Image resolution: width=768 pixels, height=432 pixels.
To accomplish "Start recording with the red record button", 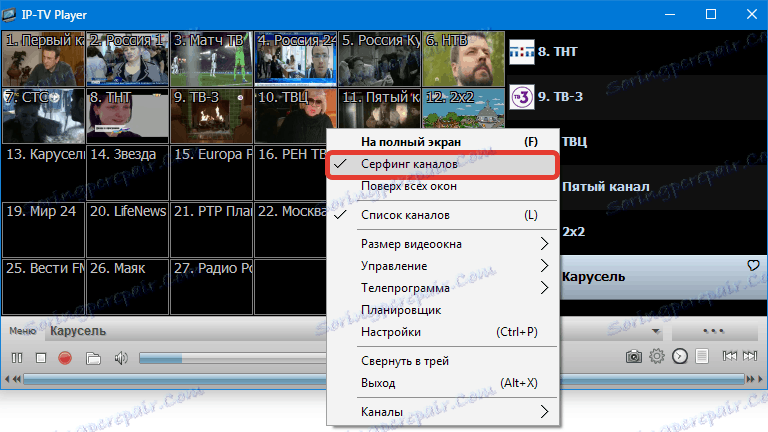I will (x=65, y=358).
